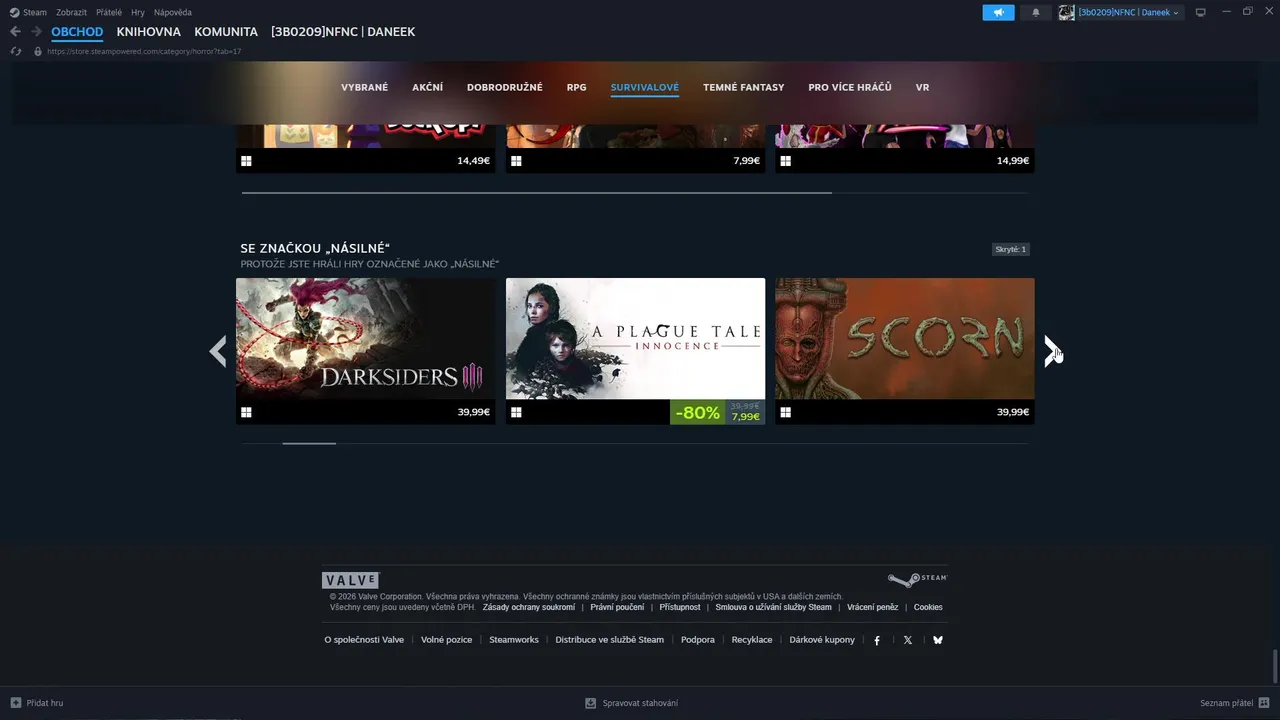Open Právní poučení link

pos(617,607)
